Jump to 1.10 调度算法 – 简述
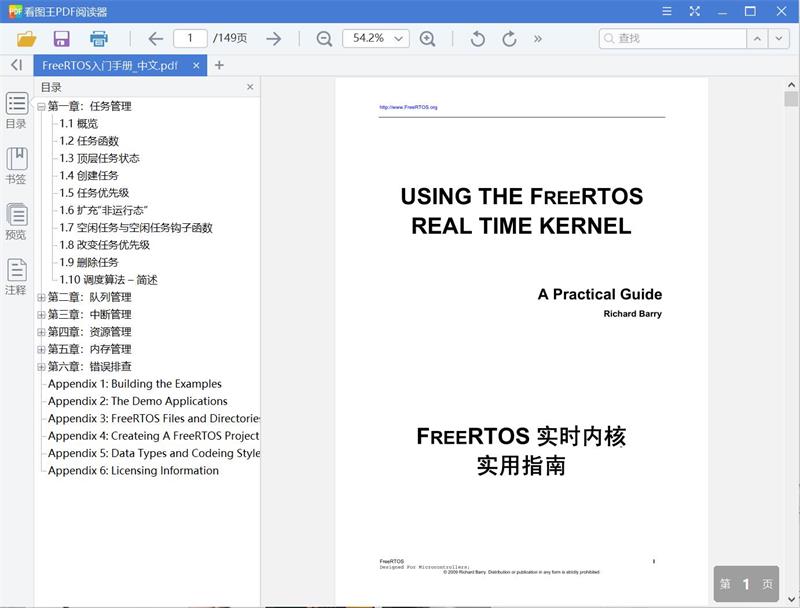Image resolution: width=800 pixels, height=608 pixels. [x=108, y=280]
